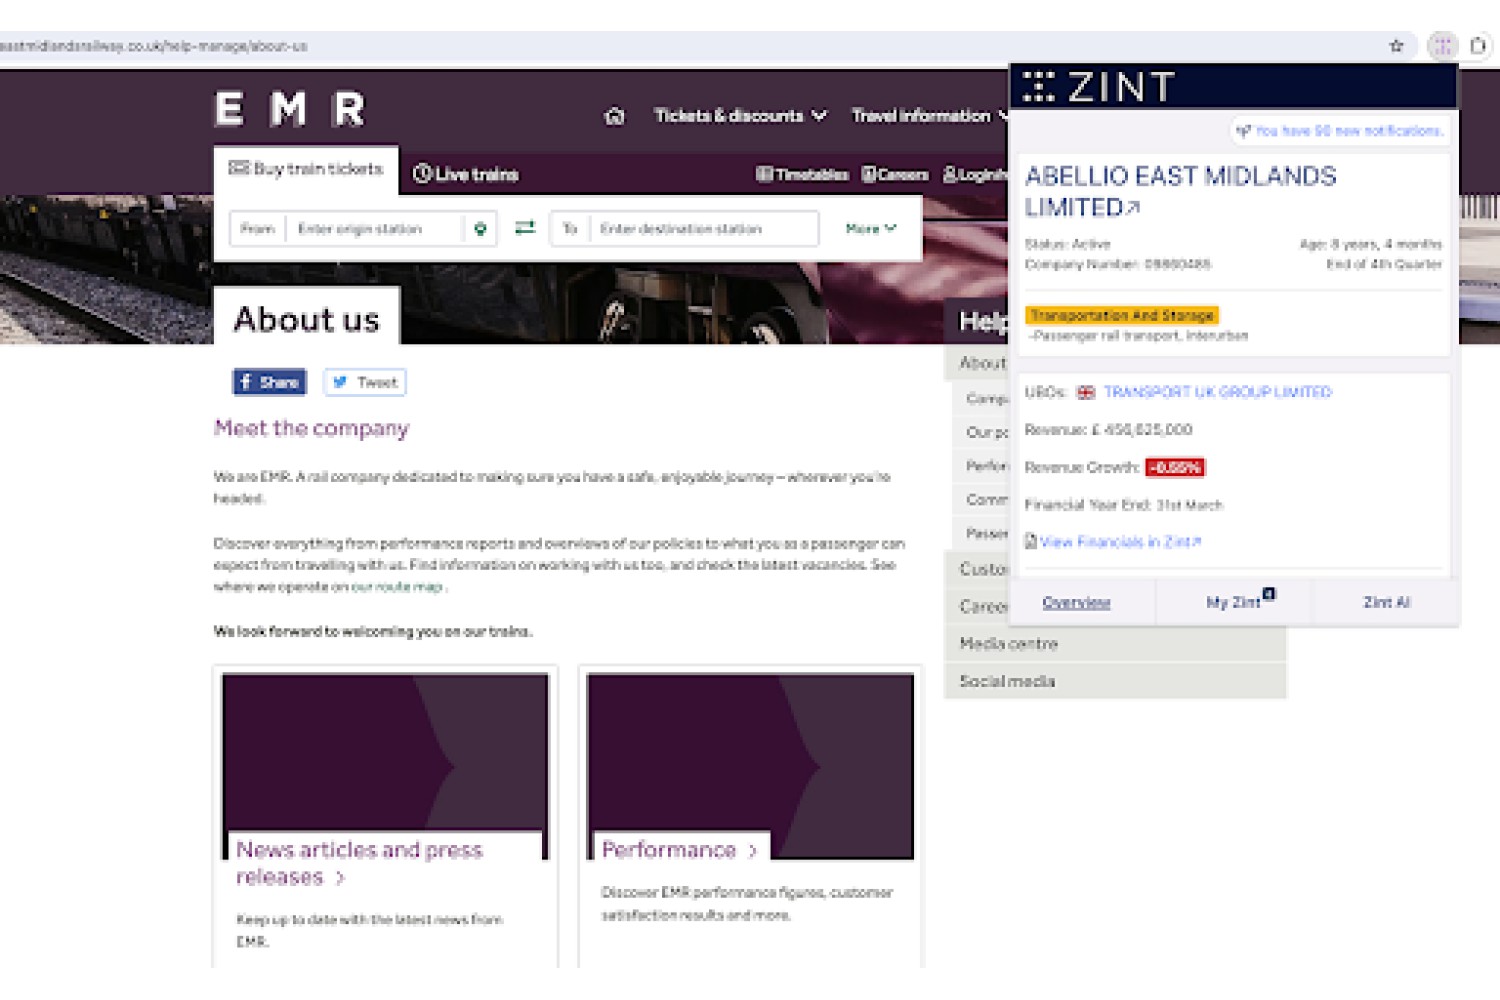1500x1000 pixels.
Task: Click the 'Passenger rail transport, interurban' text
Action: coord(1139,336)
